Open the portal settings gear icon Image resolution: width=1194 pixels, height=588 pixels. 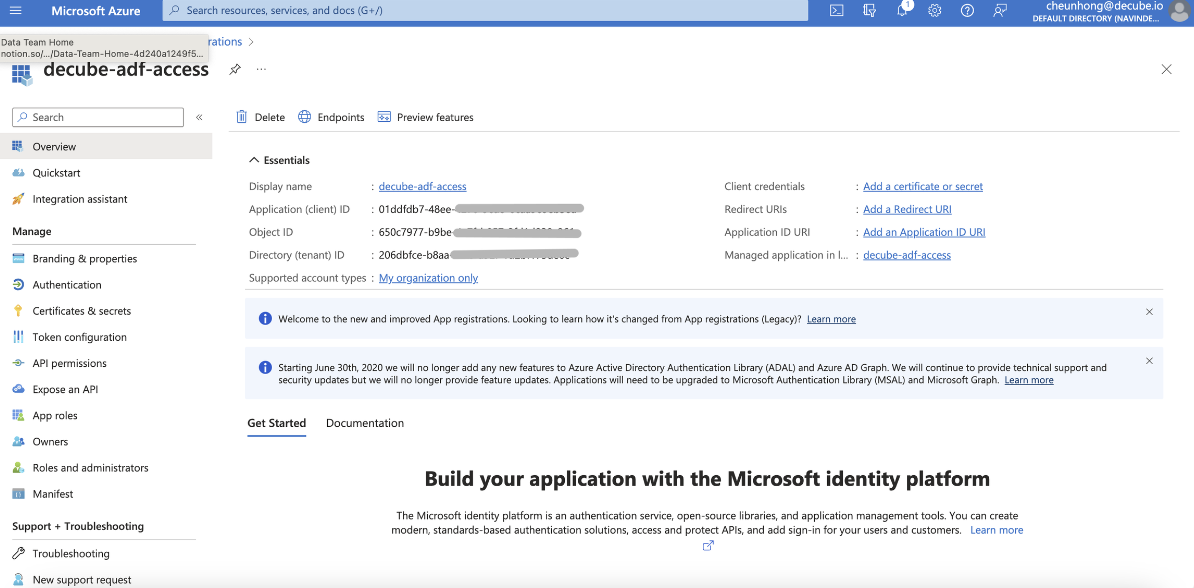click(x=934, y=11)
